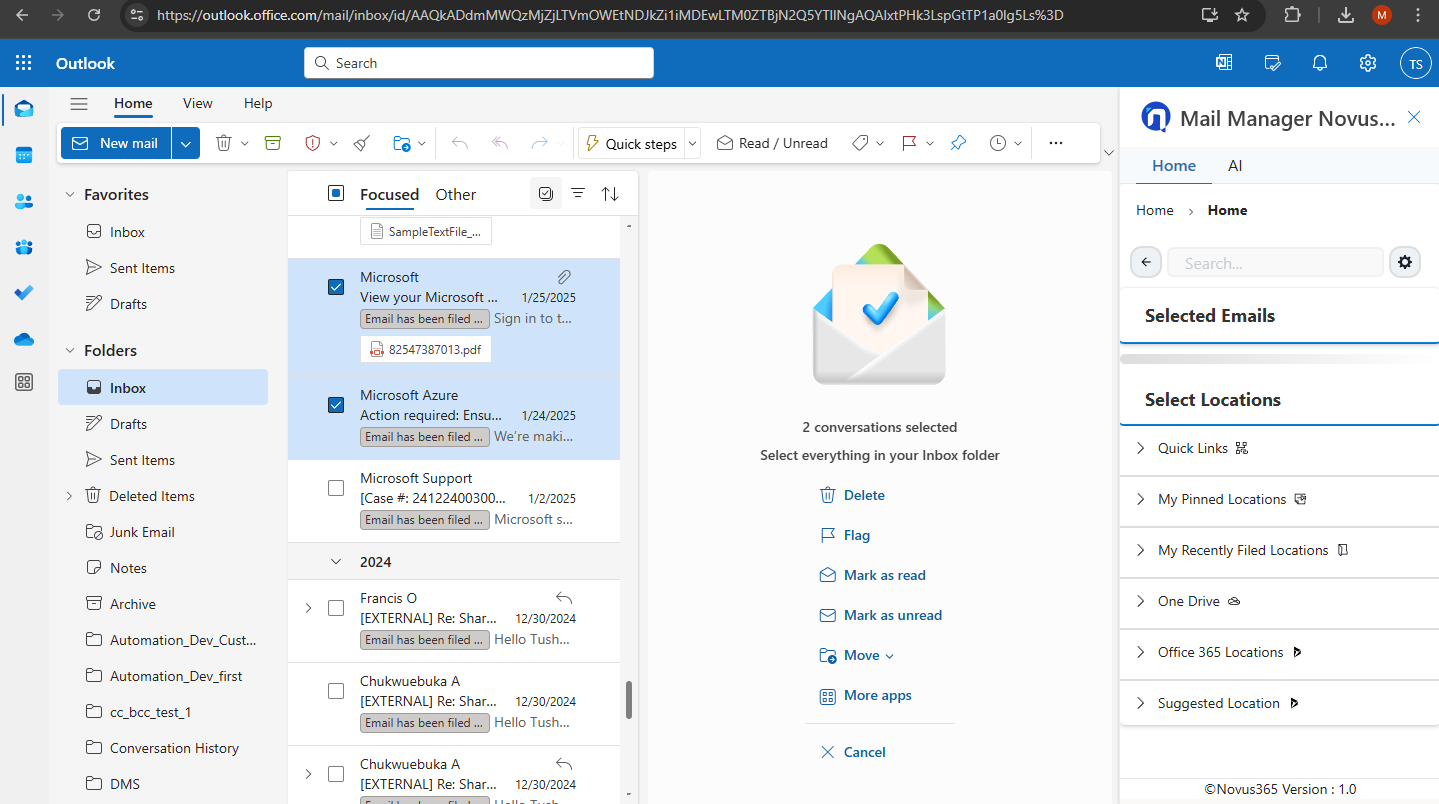Expand the Office 365 Locations section
The width and height of the screenshot is (1439, 804).
point(1141,652)
